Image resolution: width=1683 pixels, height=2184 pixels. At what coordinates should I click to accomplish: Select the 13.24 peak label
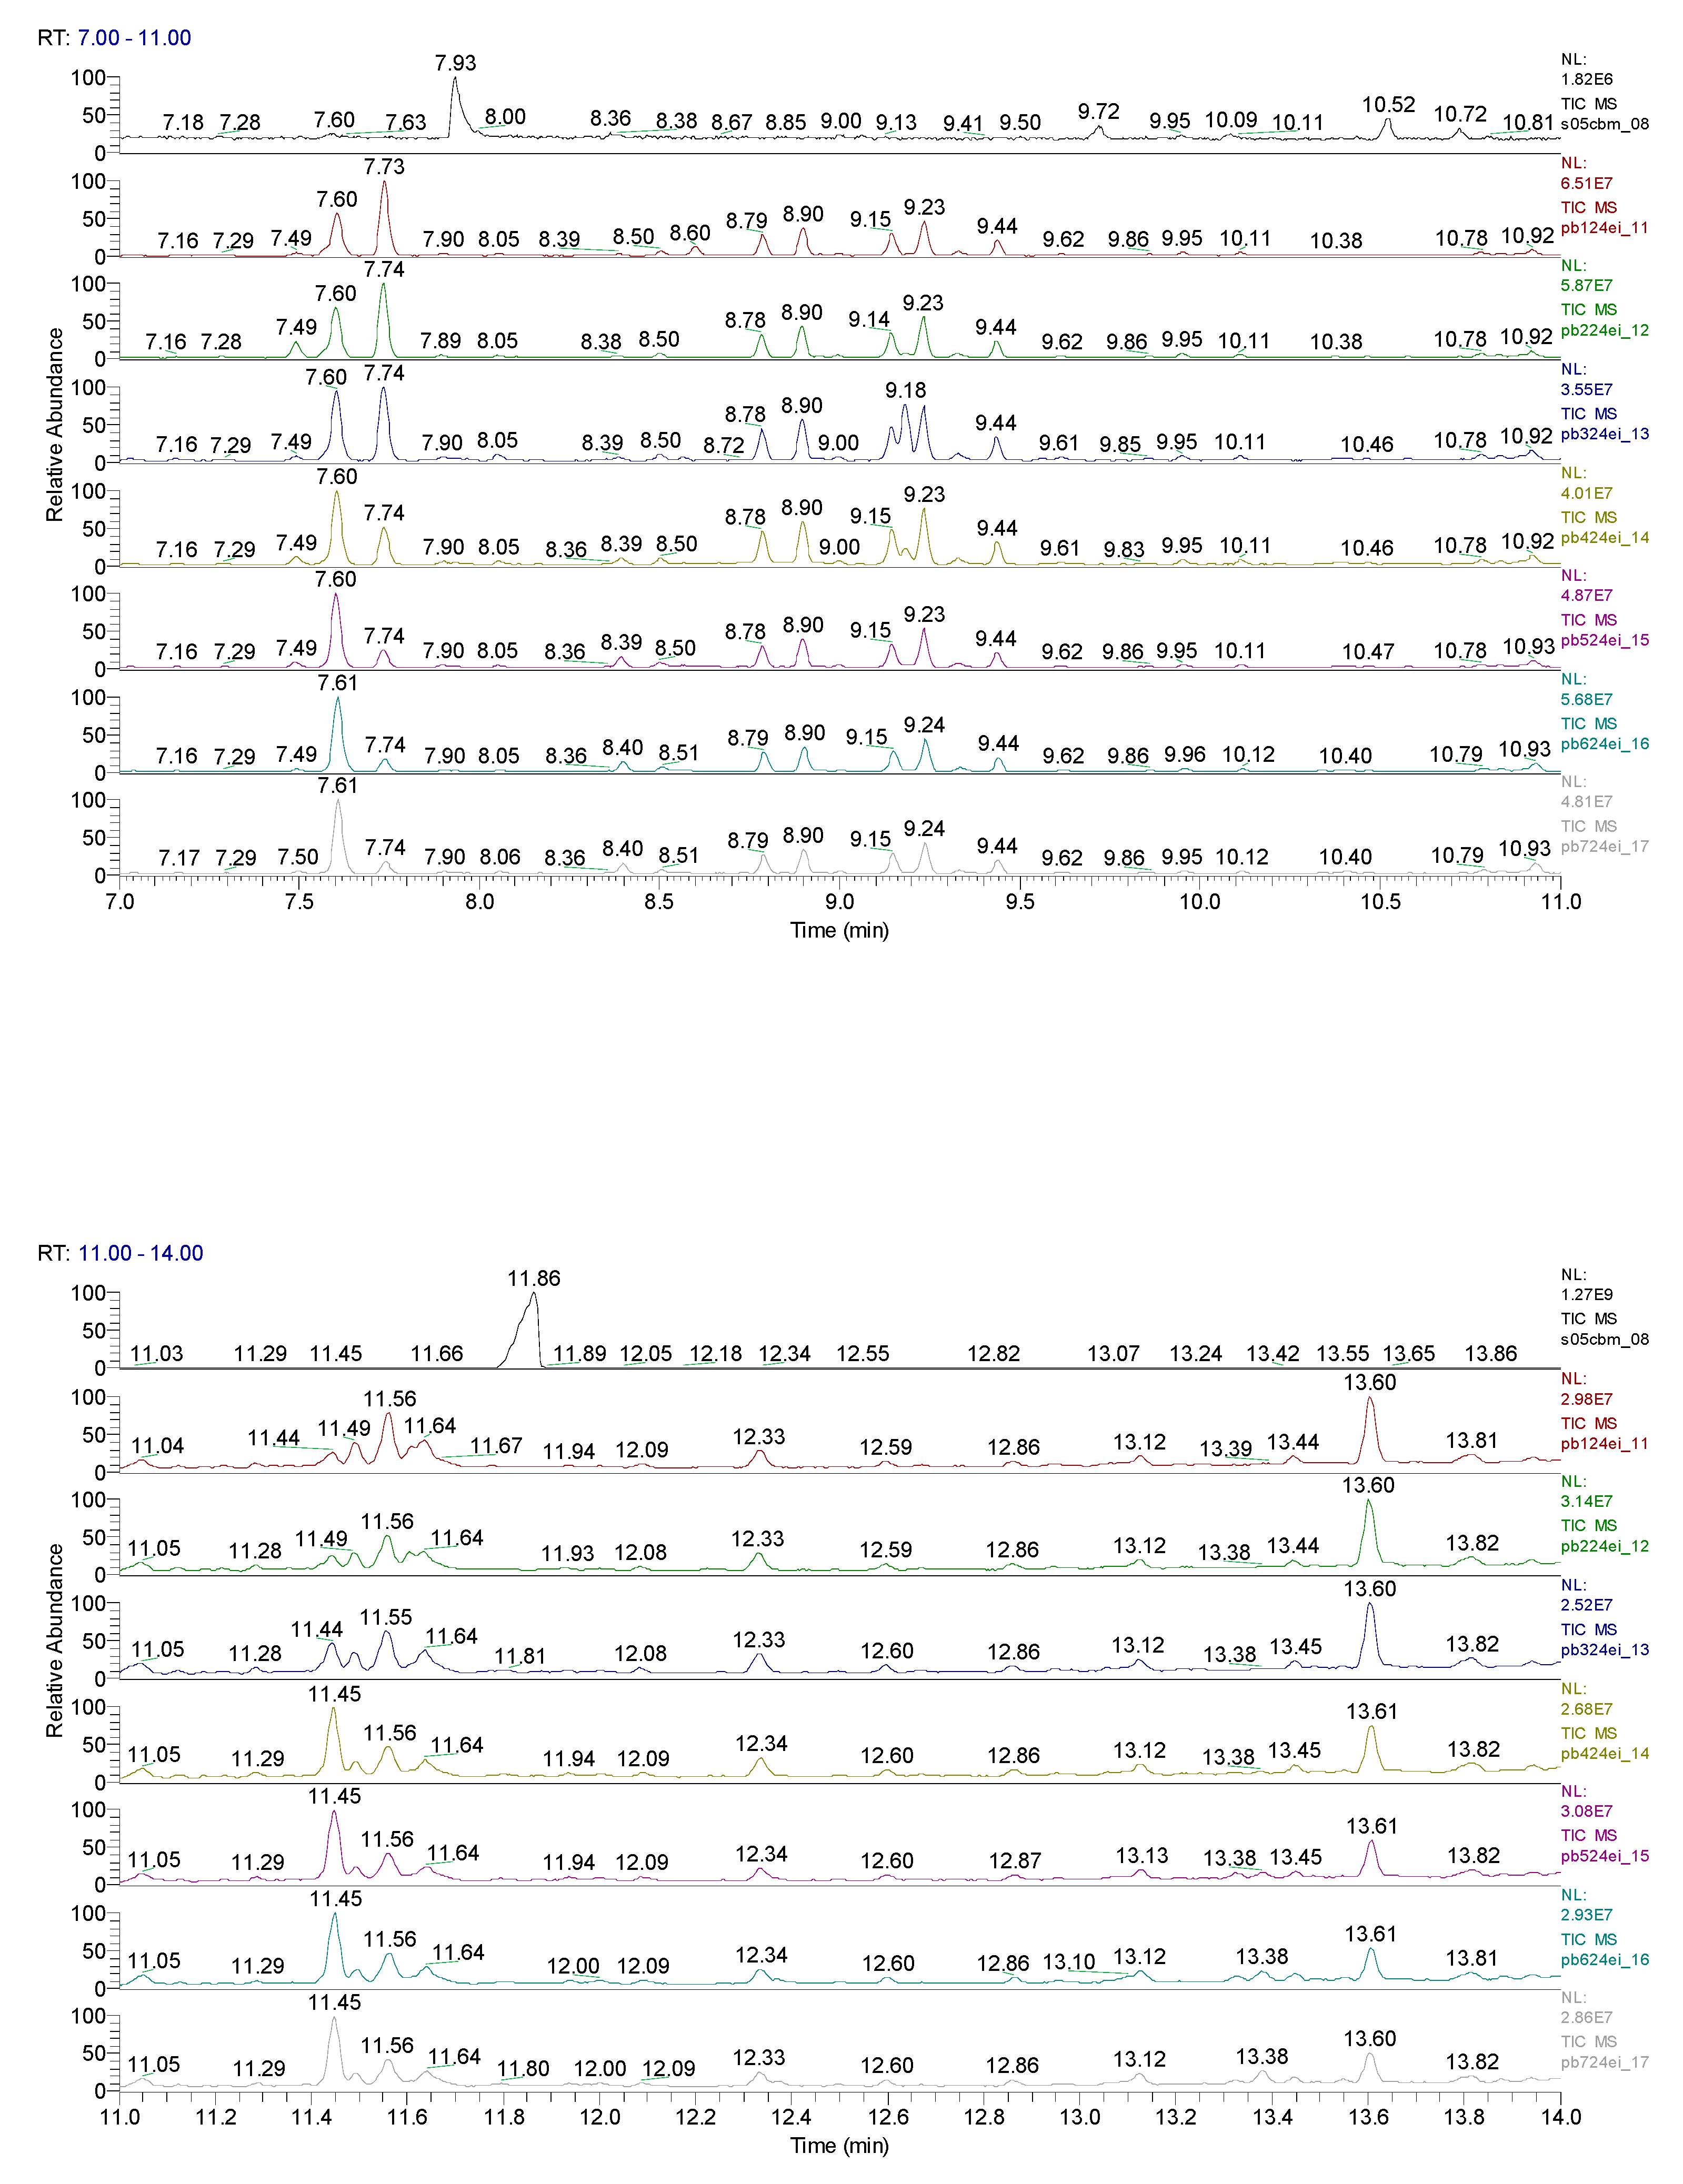tap(1196, 1354)
